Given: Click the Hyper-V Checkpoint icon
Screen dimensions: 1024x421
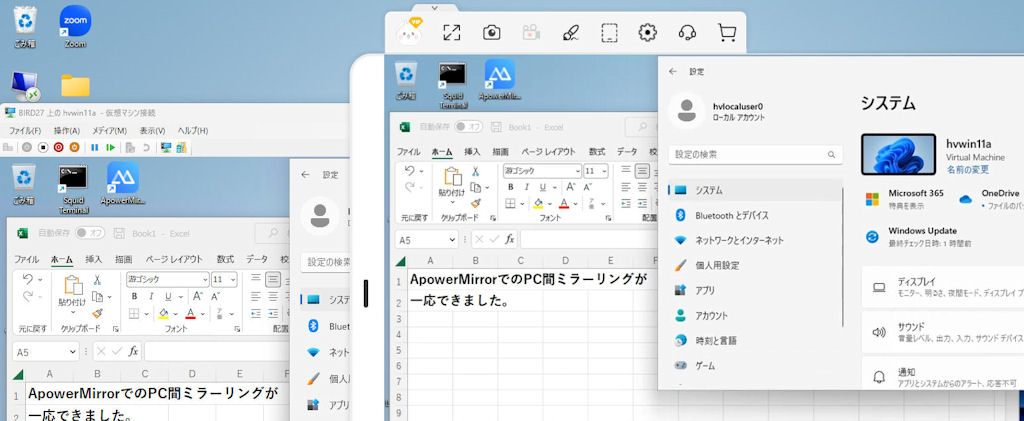Looking at the screenshot, I should click(x=130, y=148).
